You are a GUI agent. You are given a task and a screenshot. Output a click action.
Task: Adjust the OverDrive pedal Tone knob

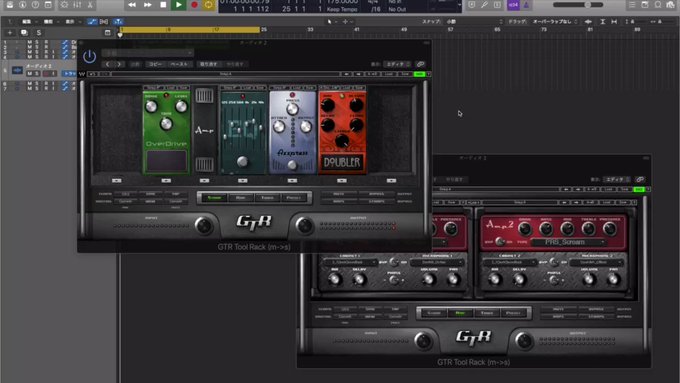[166, 124]
